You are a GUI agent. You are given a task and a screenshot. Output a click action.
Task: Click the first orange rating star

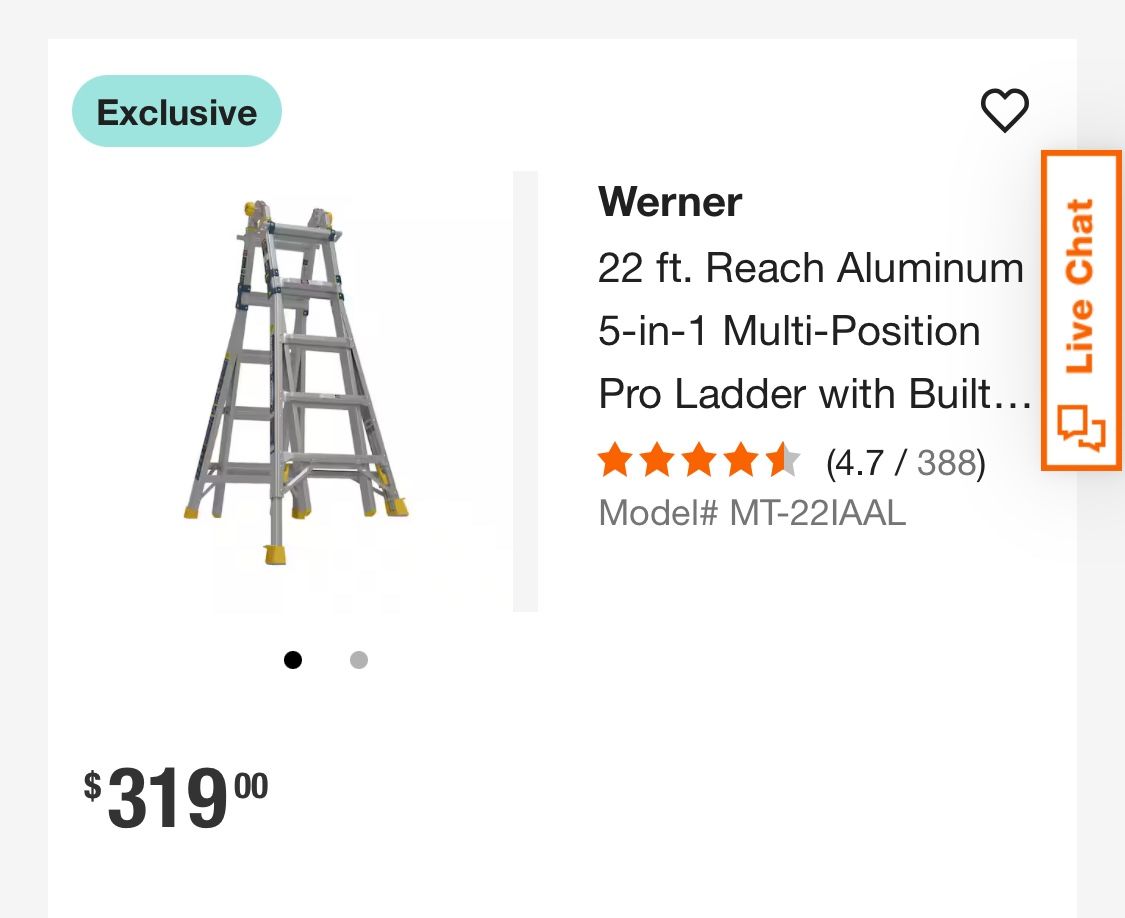[615, 462]
